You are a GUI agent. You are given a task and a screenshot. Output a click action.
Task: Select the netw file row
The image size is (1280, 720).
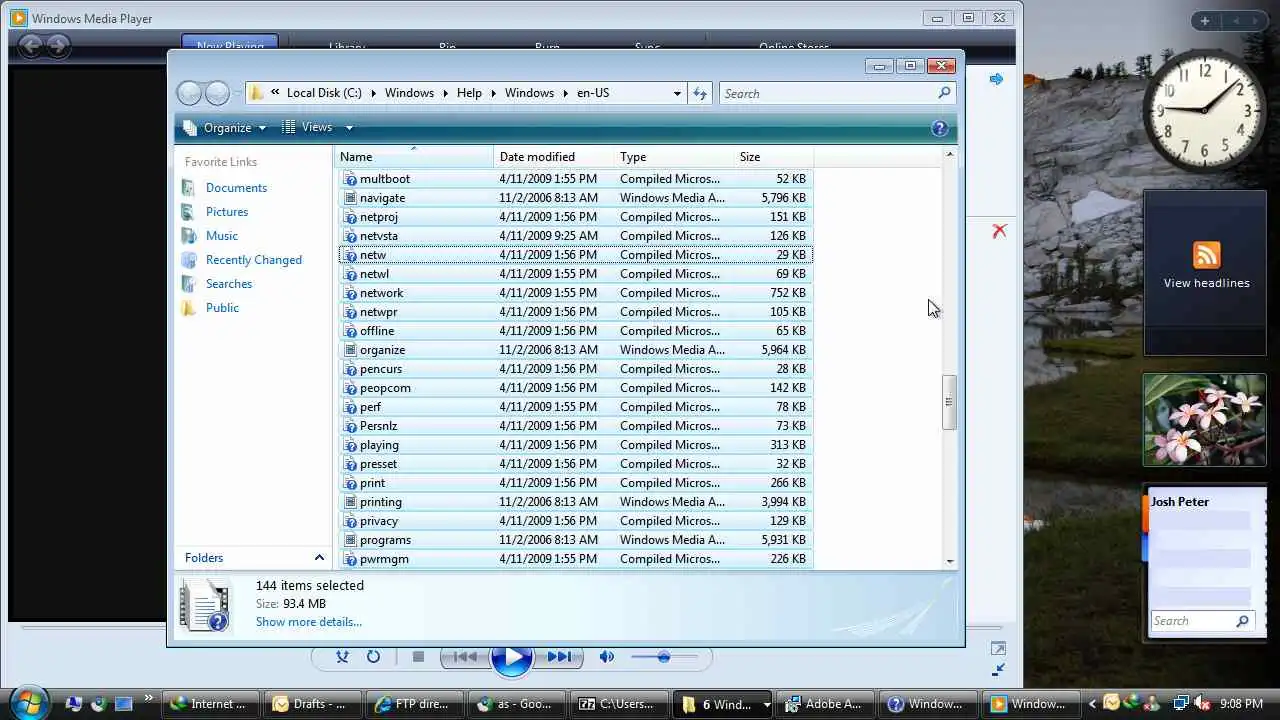pos(575,255)
